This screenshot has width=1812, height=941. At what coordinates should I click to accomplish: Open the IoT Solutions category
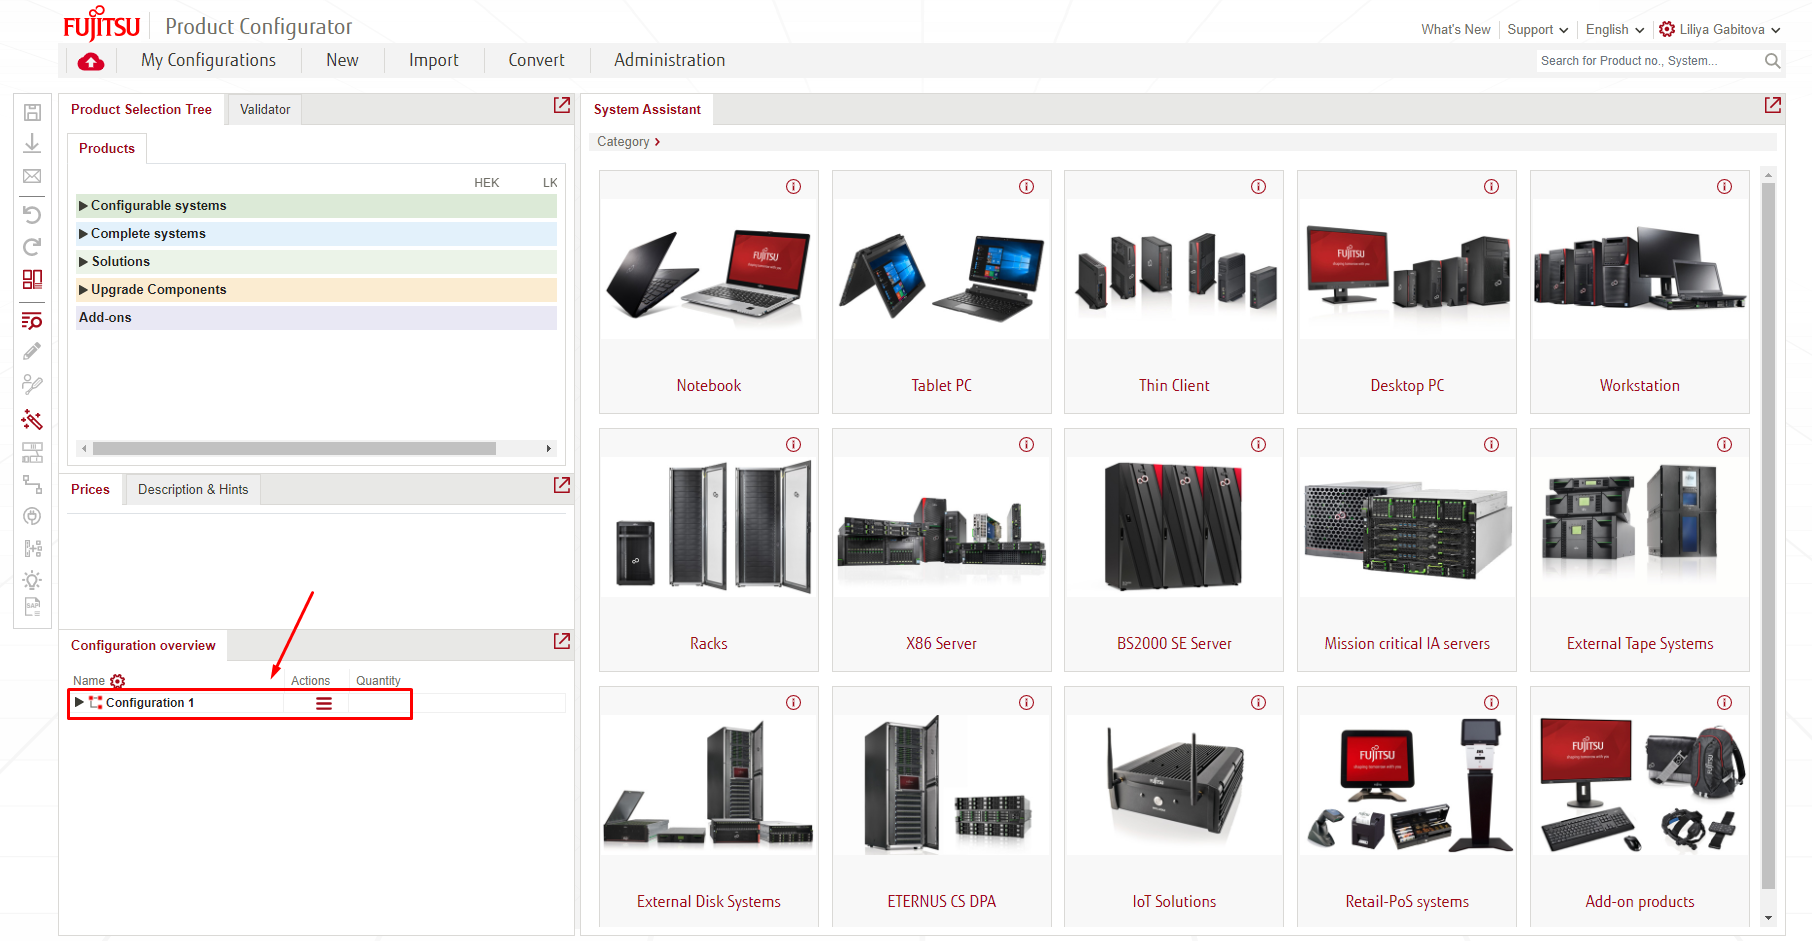click(x=1174, y=806)
